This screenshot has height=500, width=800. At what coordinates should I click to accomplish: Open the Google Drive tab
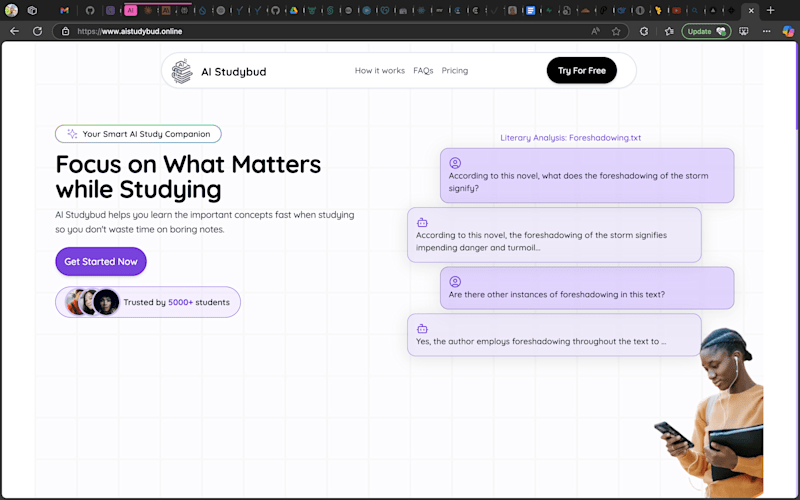tap(293, 10)
